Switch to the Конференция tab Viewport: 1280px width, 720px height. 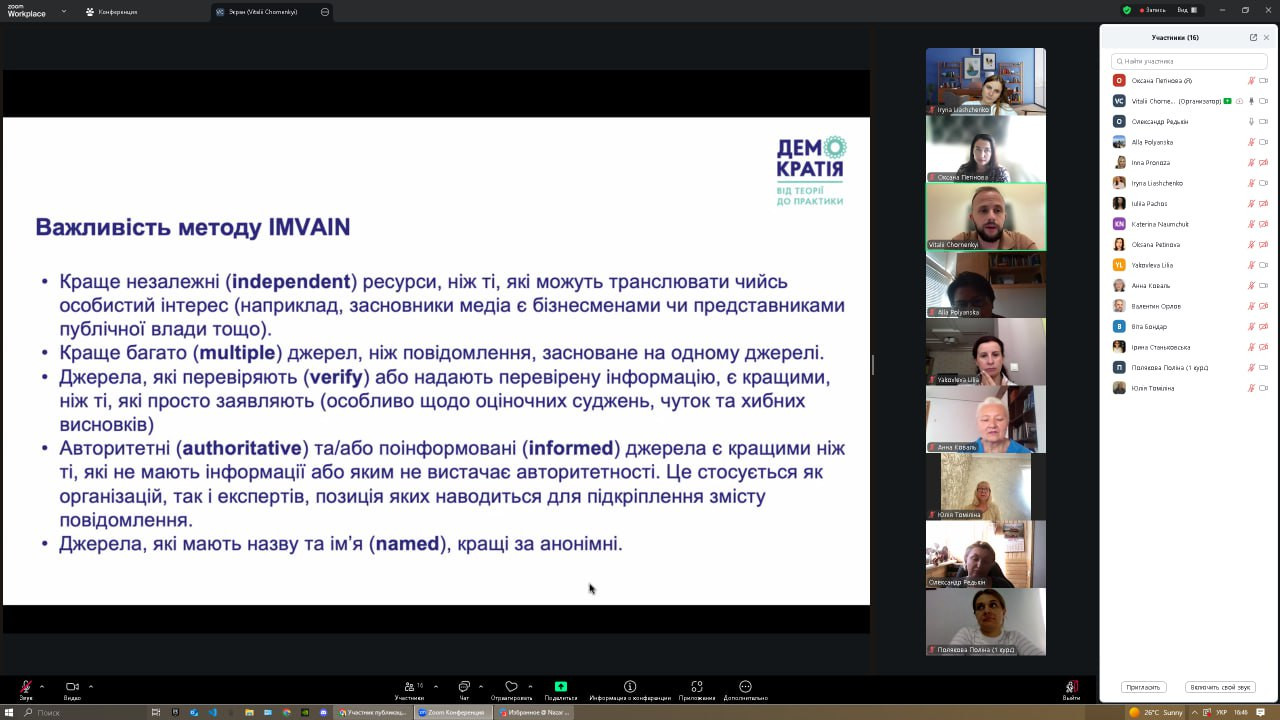point(112,12)
